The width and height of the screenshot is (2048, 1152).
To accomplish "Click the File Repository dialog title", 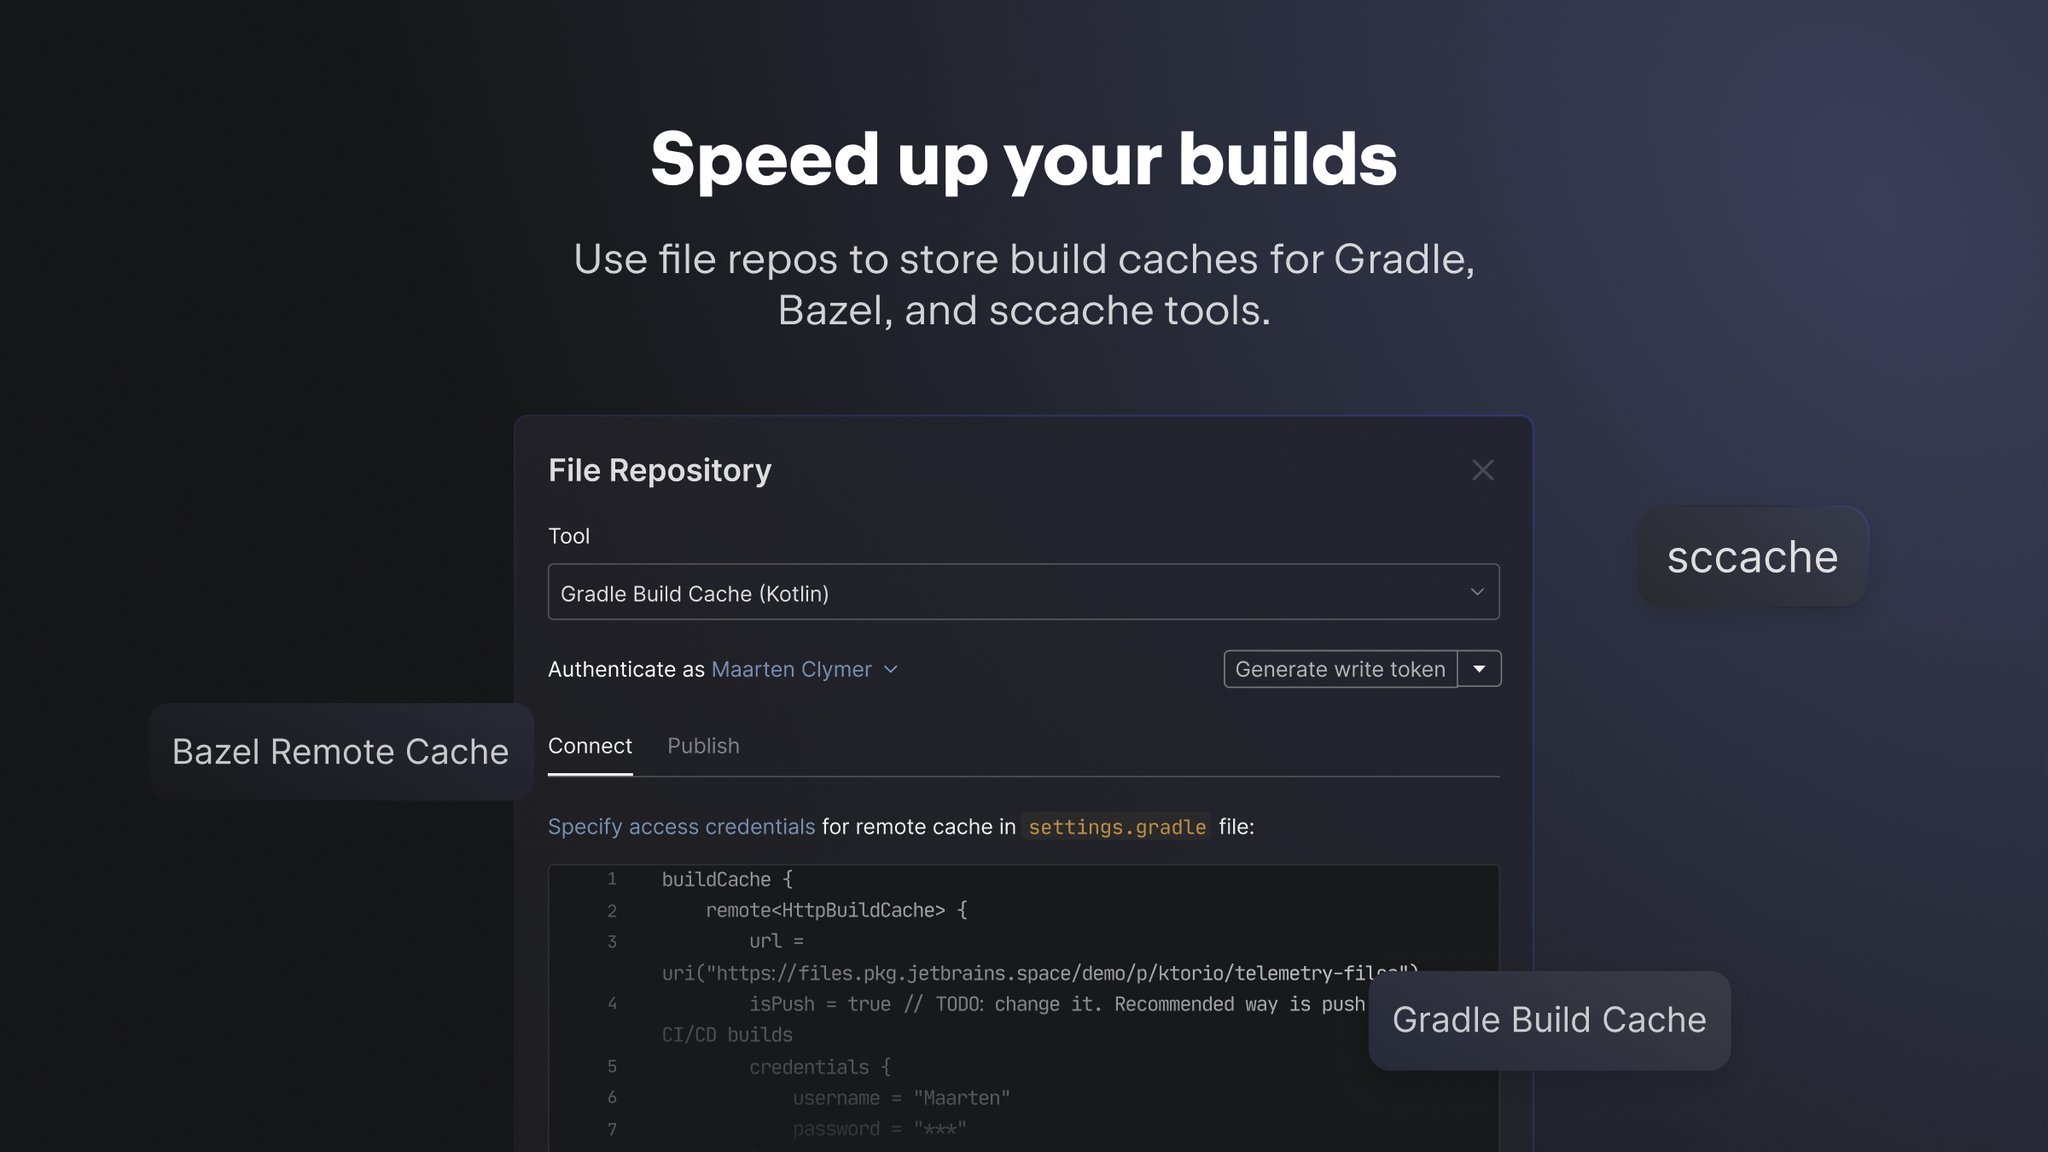I will 659,470.
